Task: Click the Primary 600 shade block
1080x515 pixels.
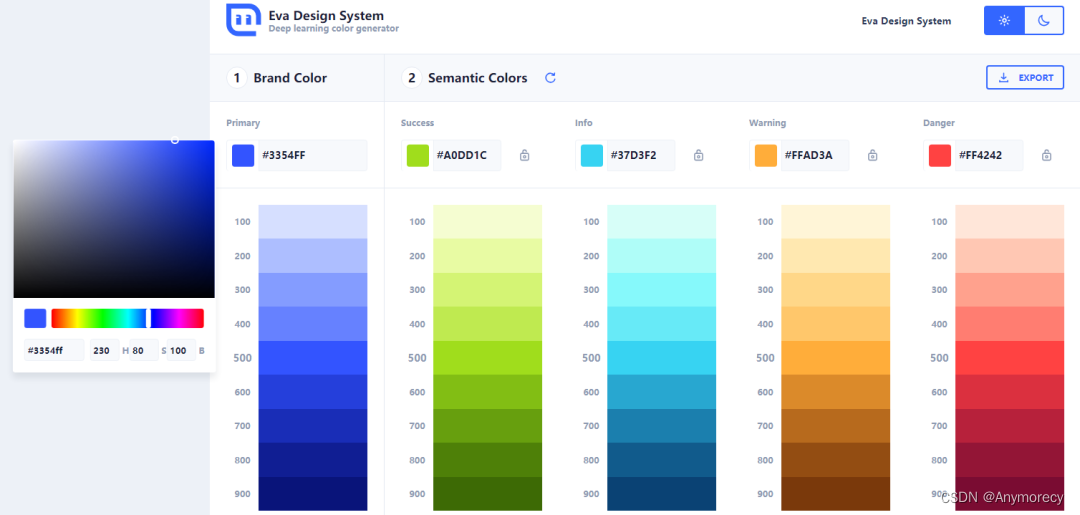Action: coord(313,392)
